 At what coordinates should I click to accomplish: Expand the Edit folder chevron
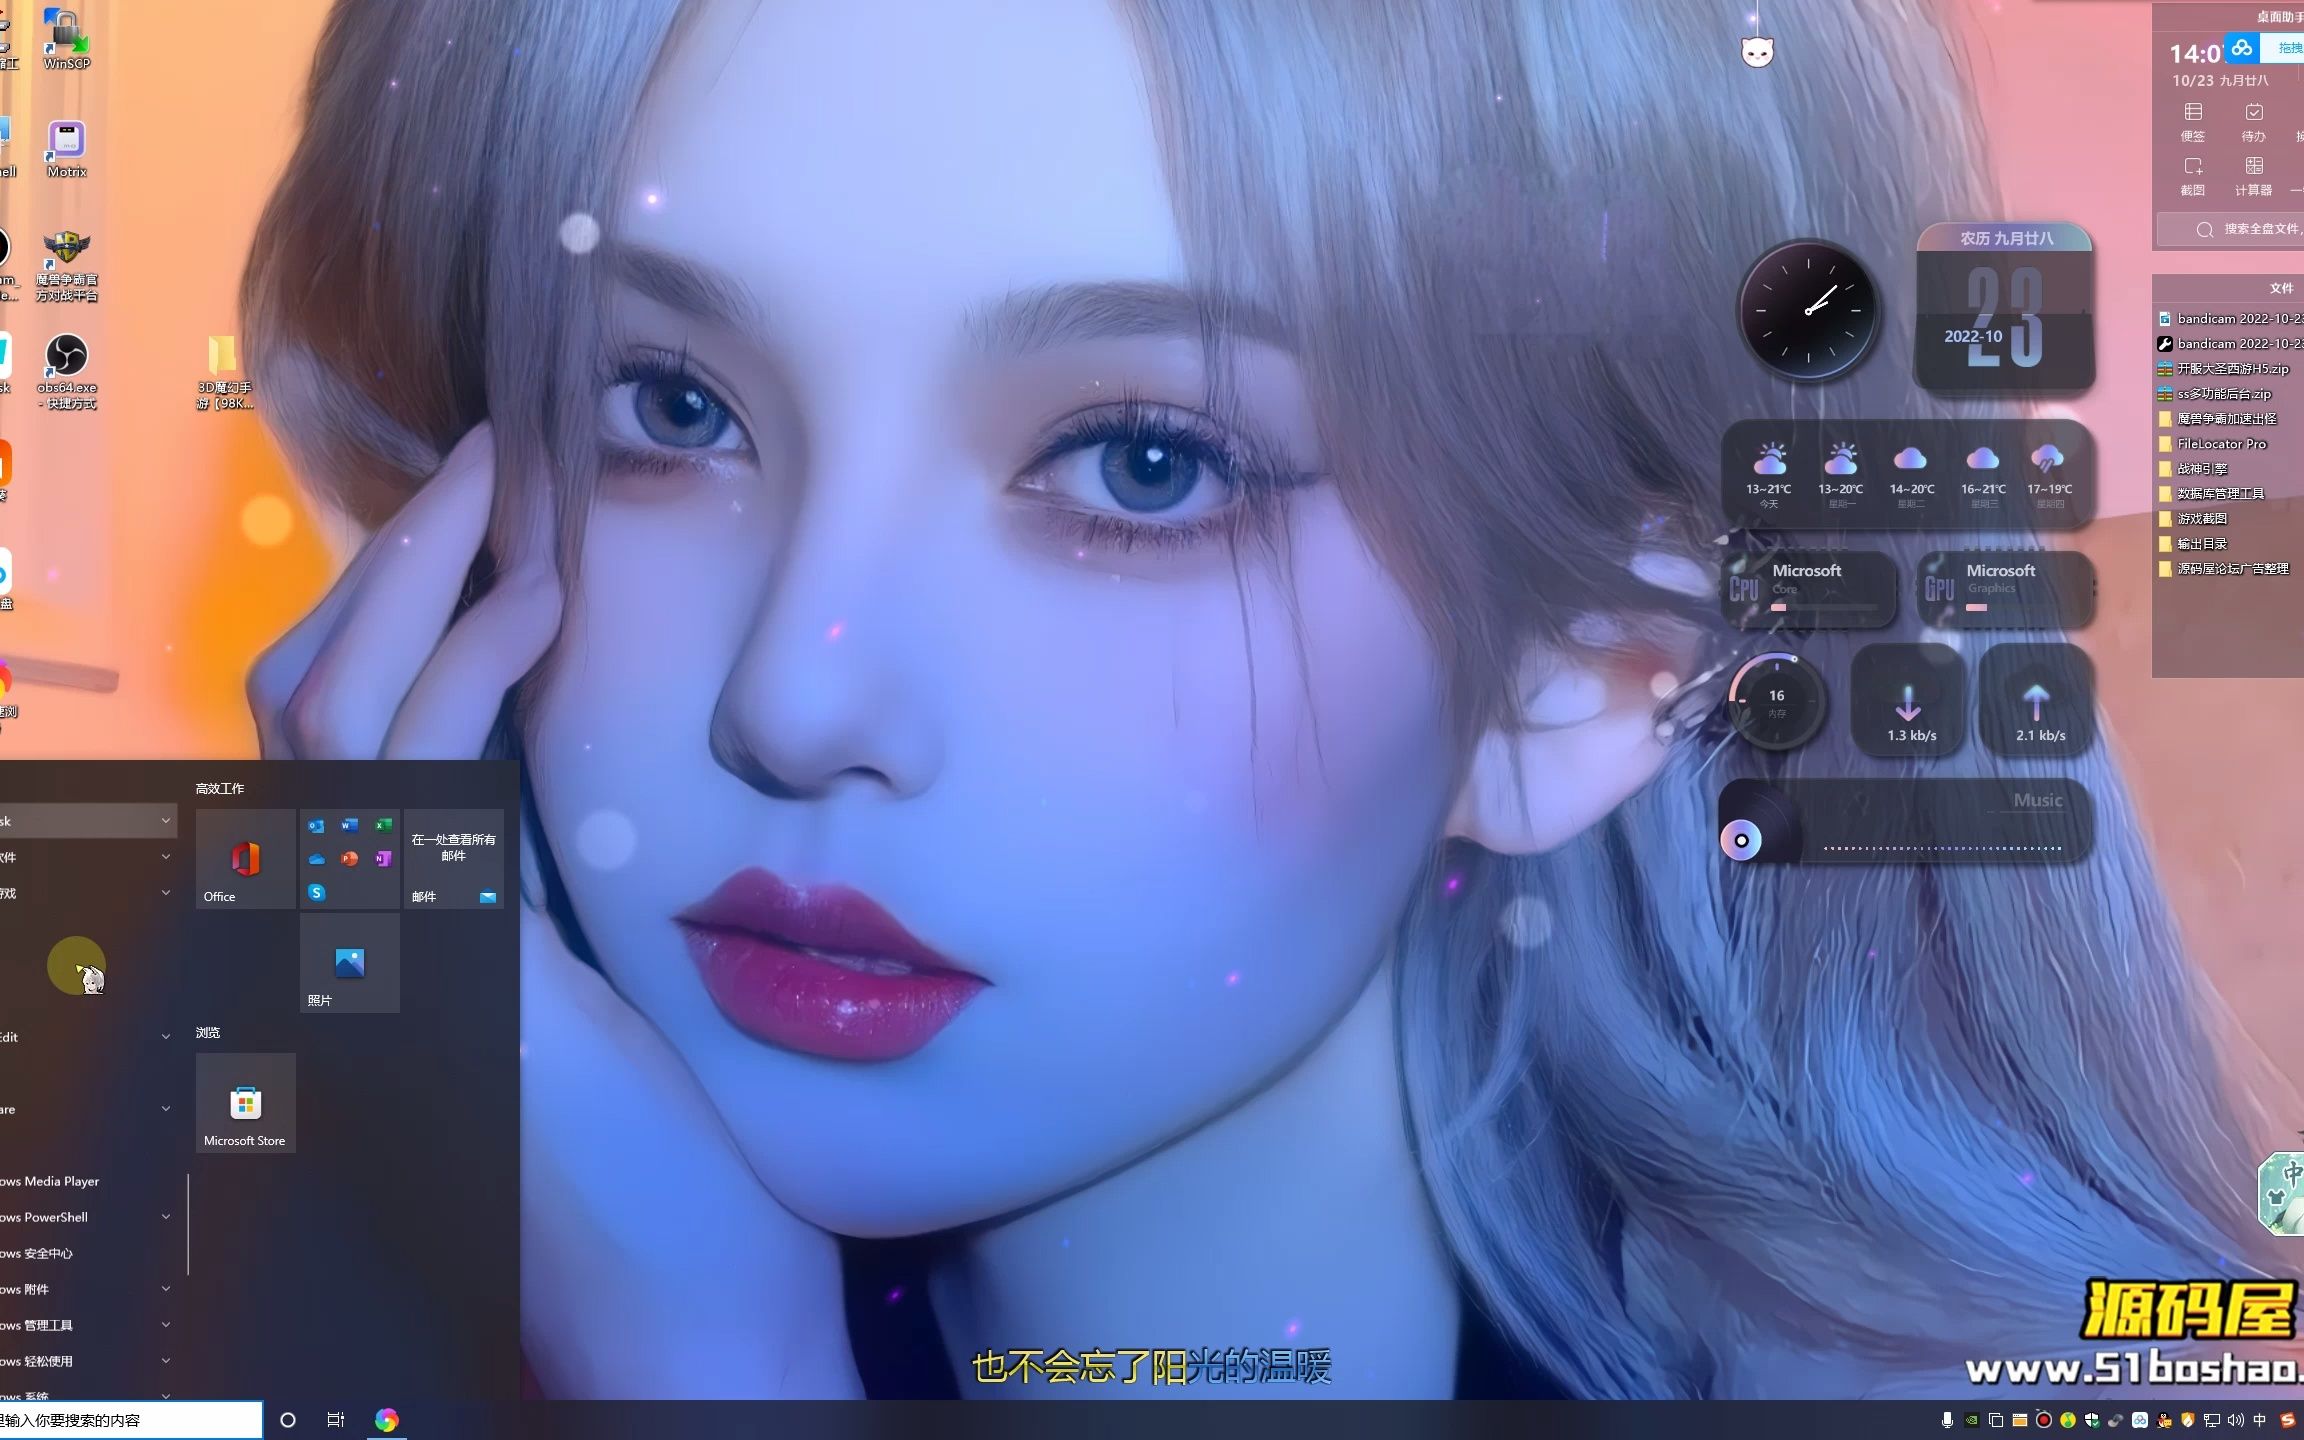tap(166, 1037)
